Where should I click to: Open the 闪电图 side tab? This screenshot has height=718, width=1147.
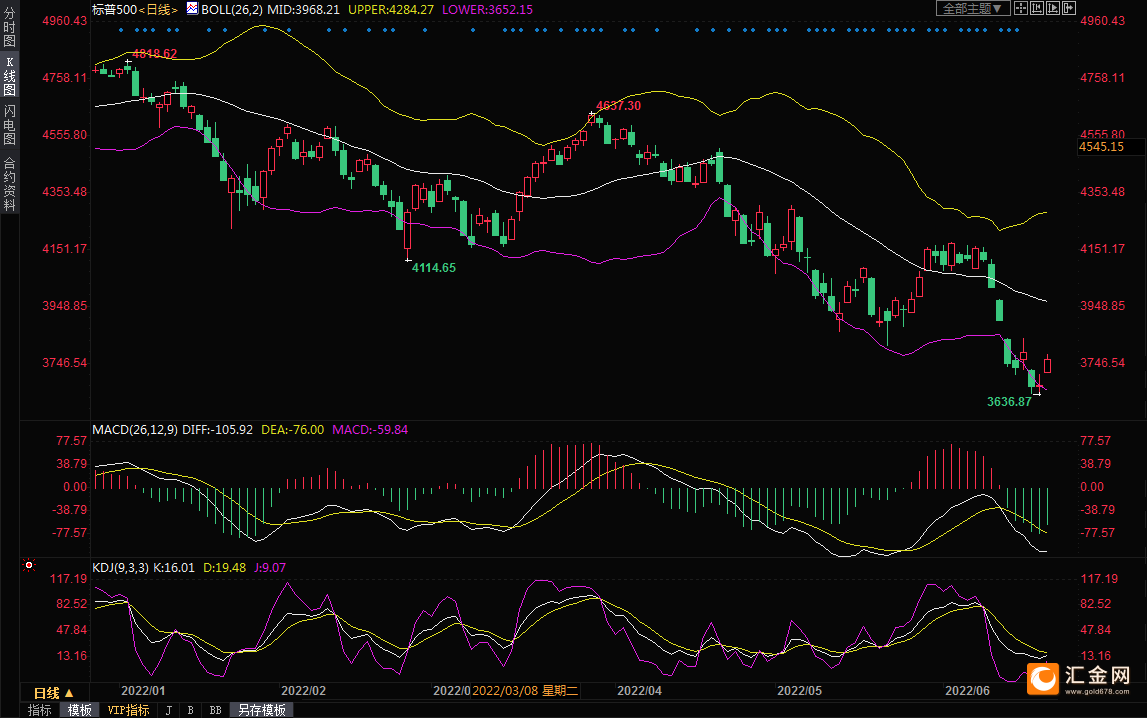[9, 126]
